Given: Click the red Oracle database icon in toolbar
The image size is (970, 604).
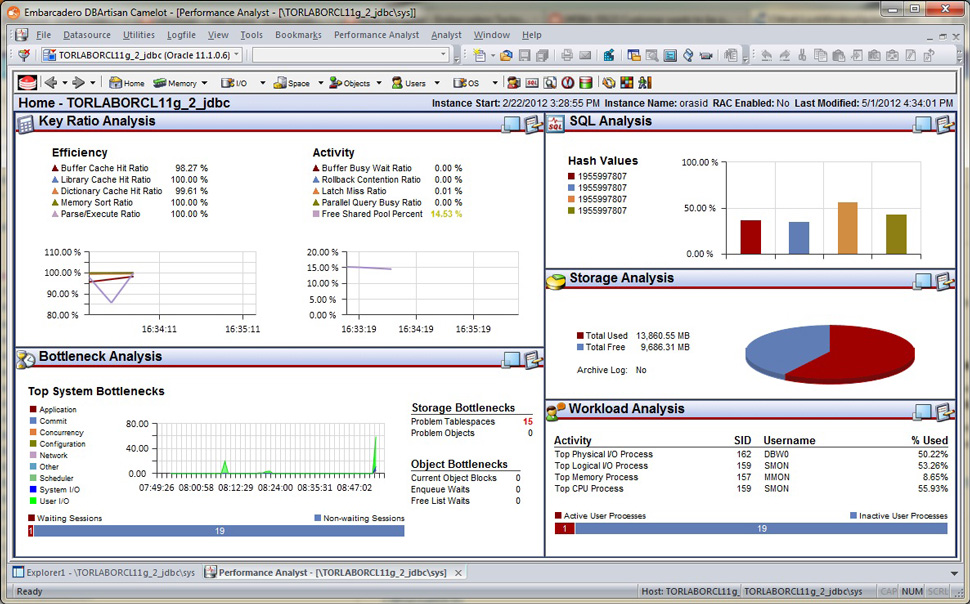Looking at the screenshot, I should coord(26,83).
